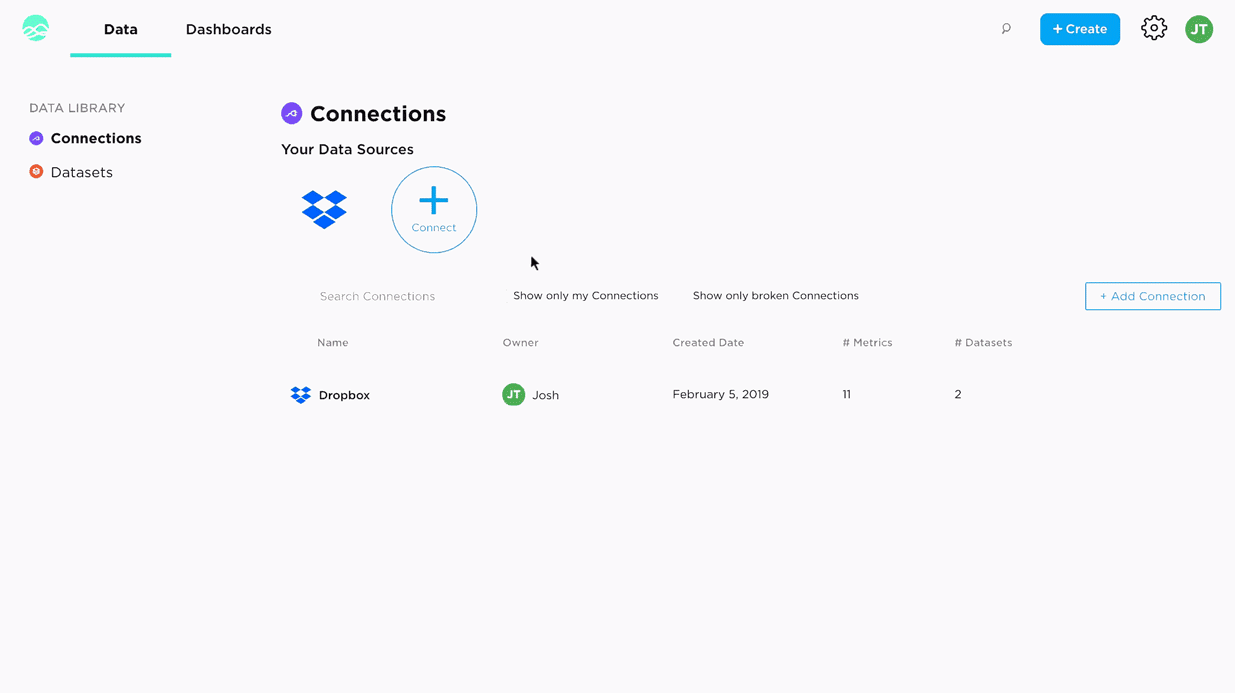This screenshot has width=1235, height=693.
Task: Click Josh's green JT owner avatar
Action: point(513,395)
